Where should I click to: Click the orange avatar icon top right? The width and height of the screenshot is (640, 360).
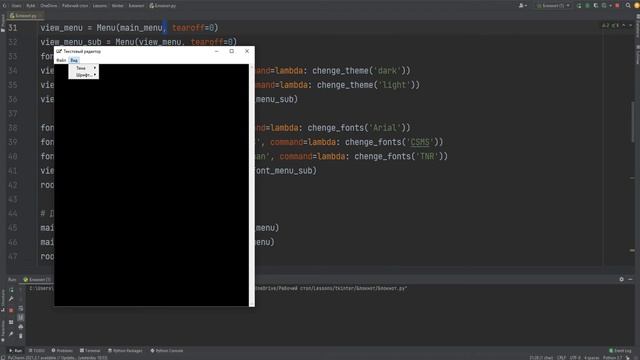coord(637,6)
